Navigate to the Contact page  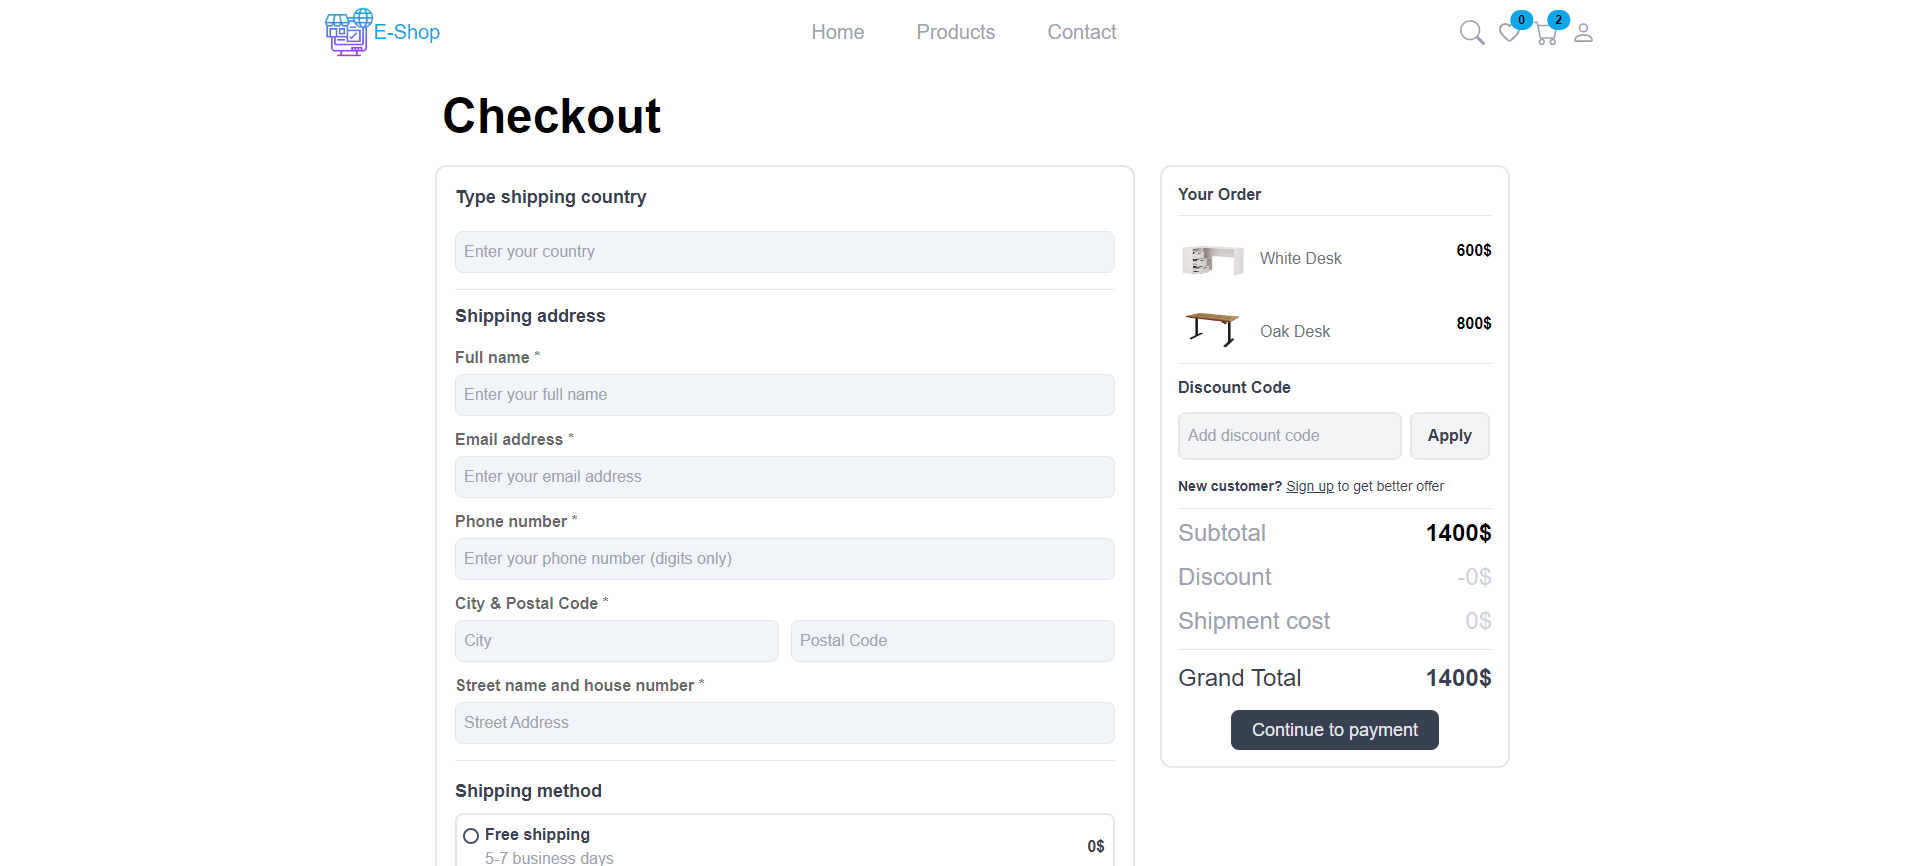(x=1081, y=32)
